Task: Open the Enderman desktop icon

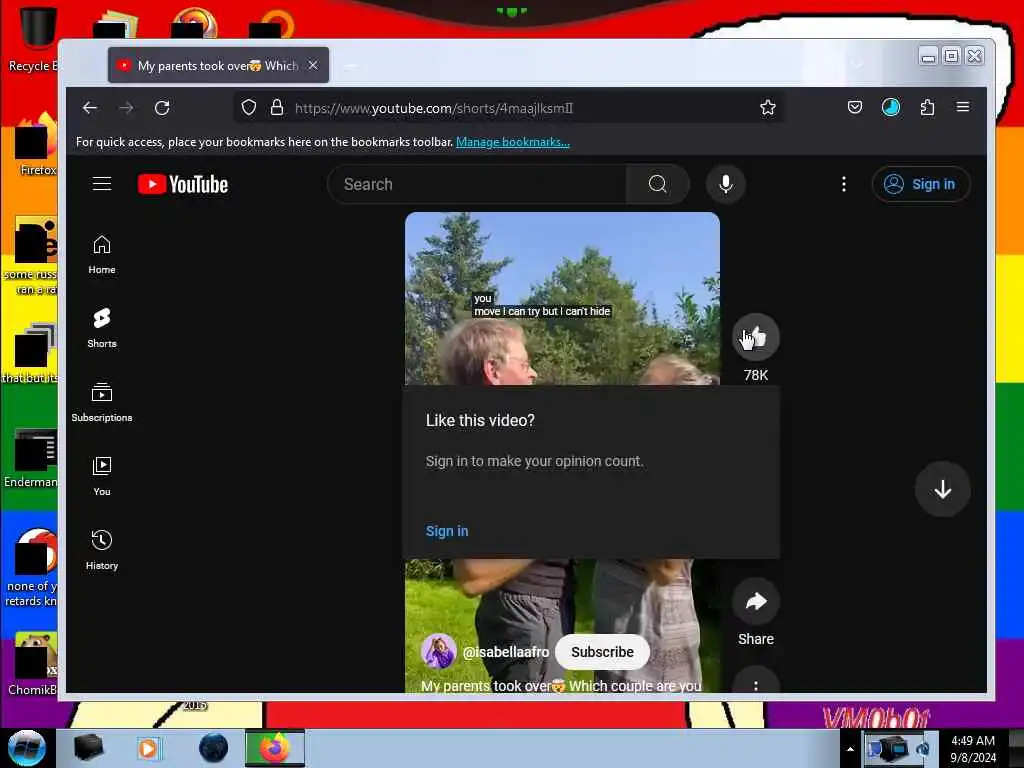Action: point(31,457)
